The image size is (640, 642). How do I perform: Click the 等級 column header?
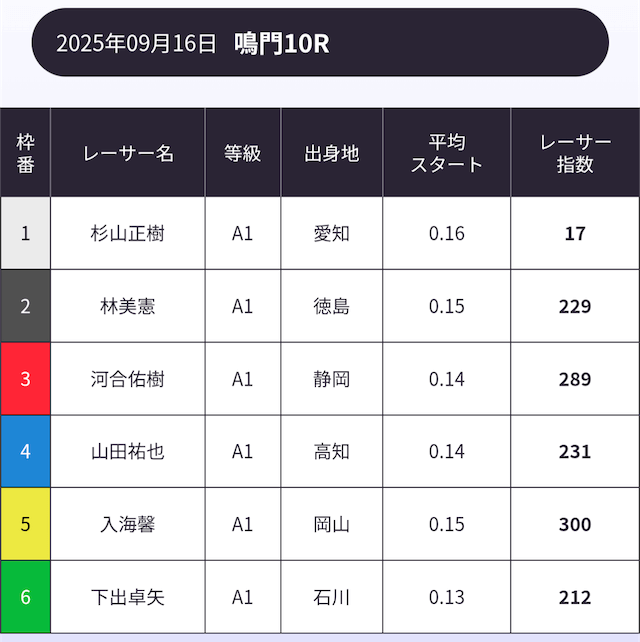tap(243, 153)
